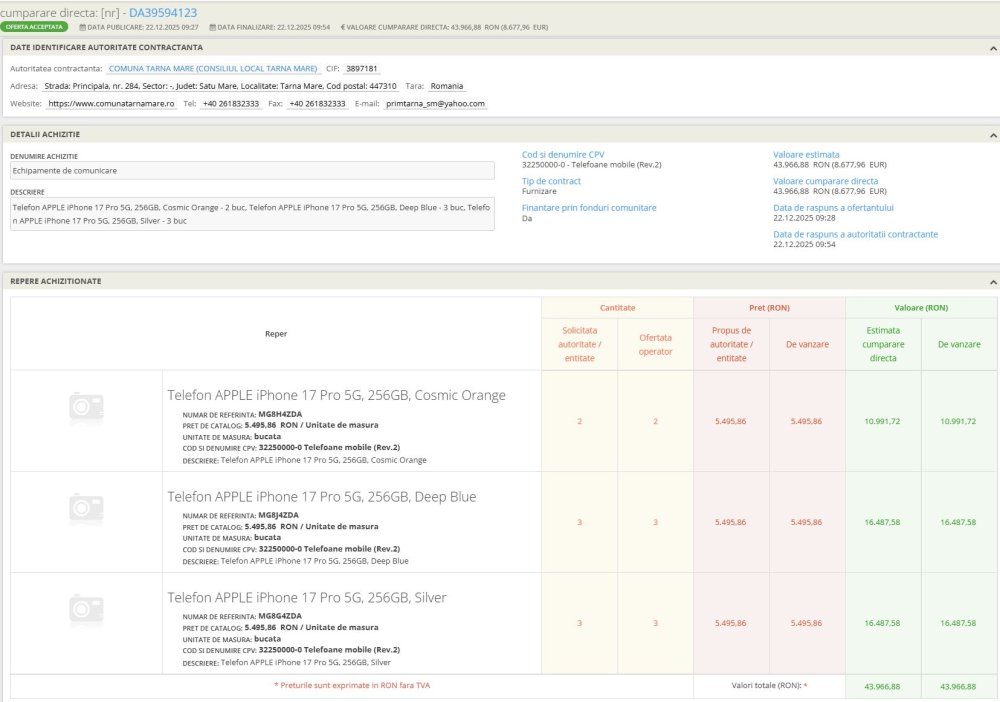Collapse the Repere Achizitionate panel
The image size is (1000, 702).
coord(992,282)
